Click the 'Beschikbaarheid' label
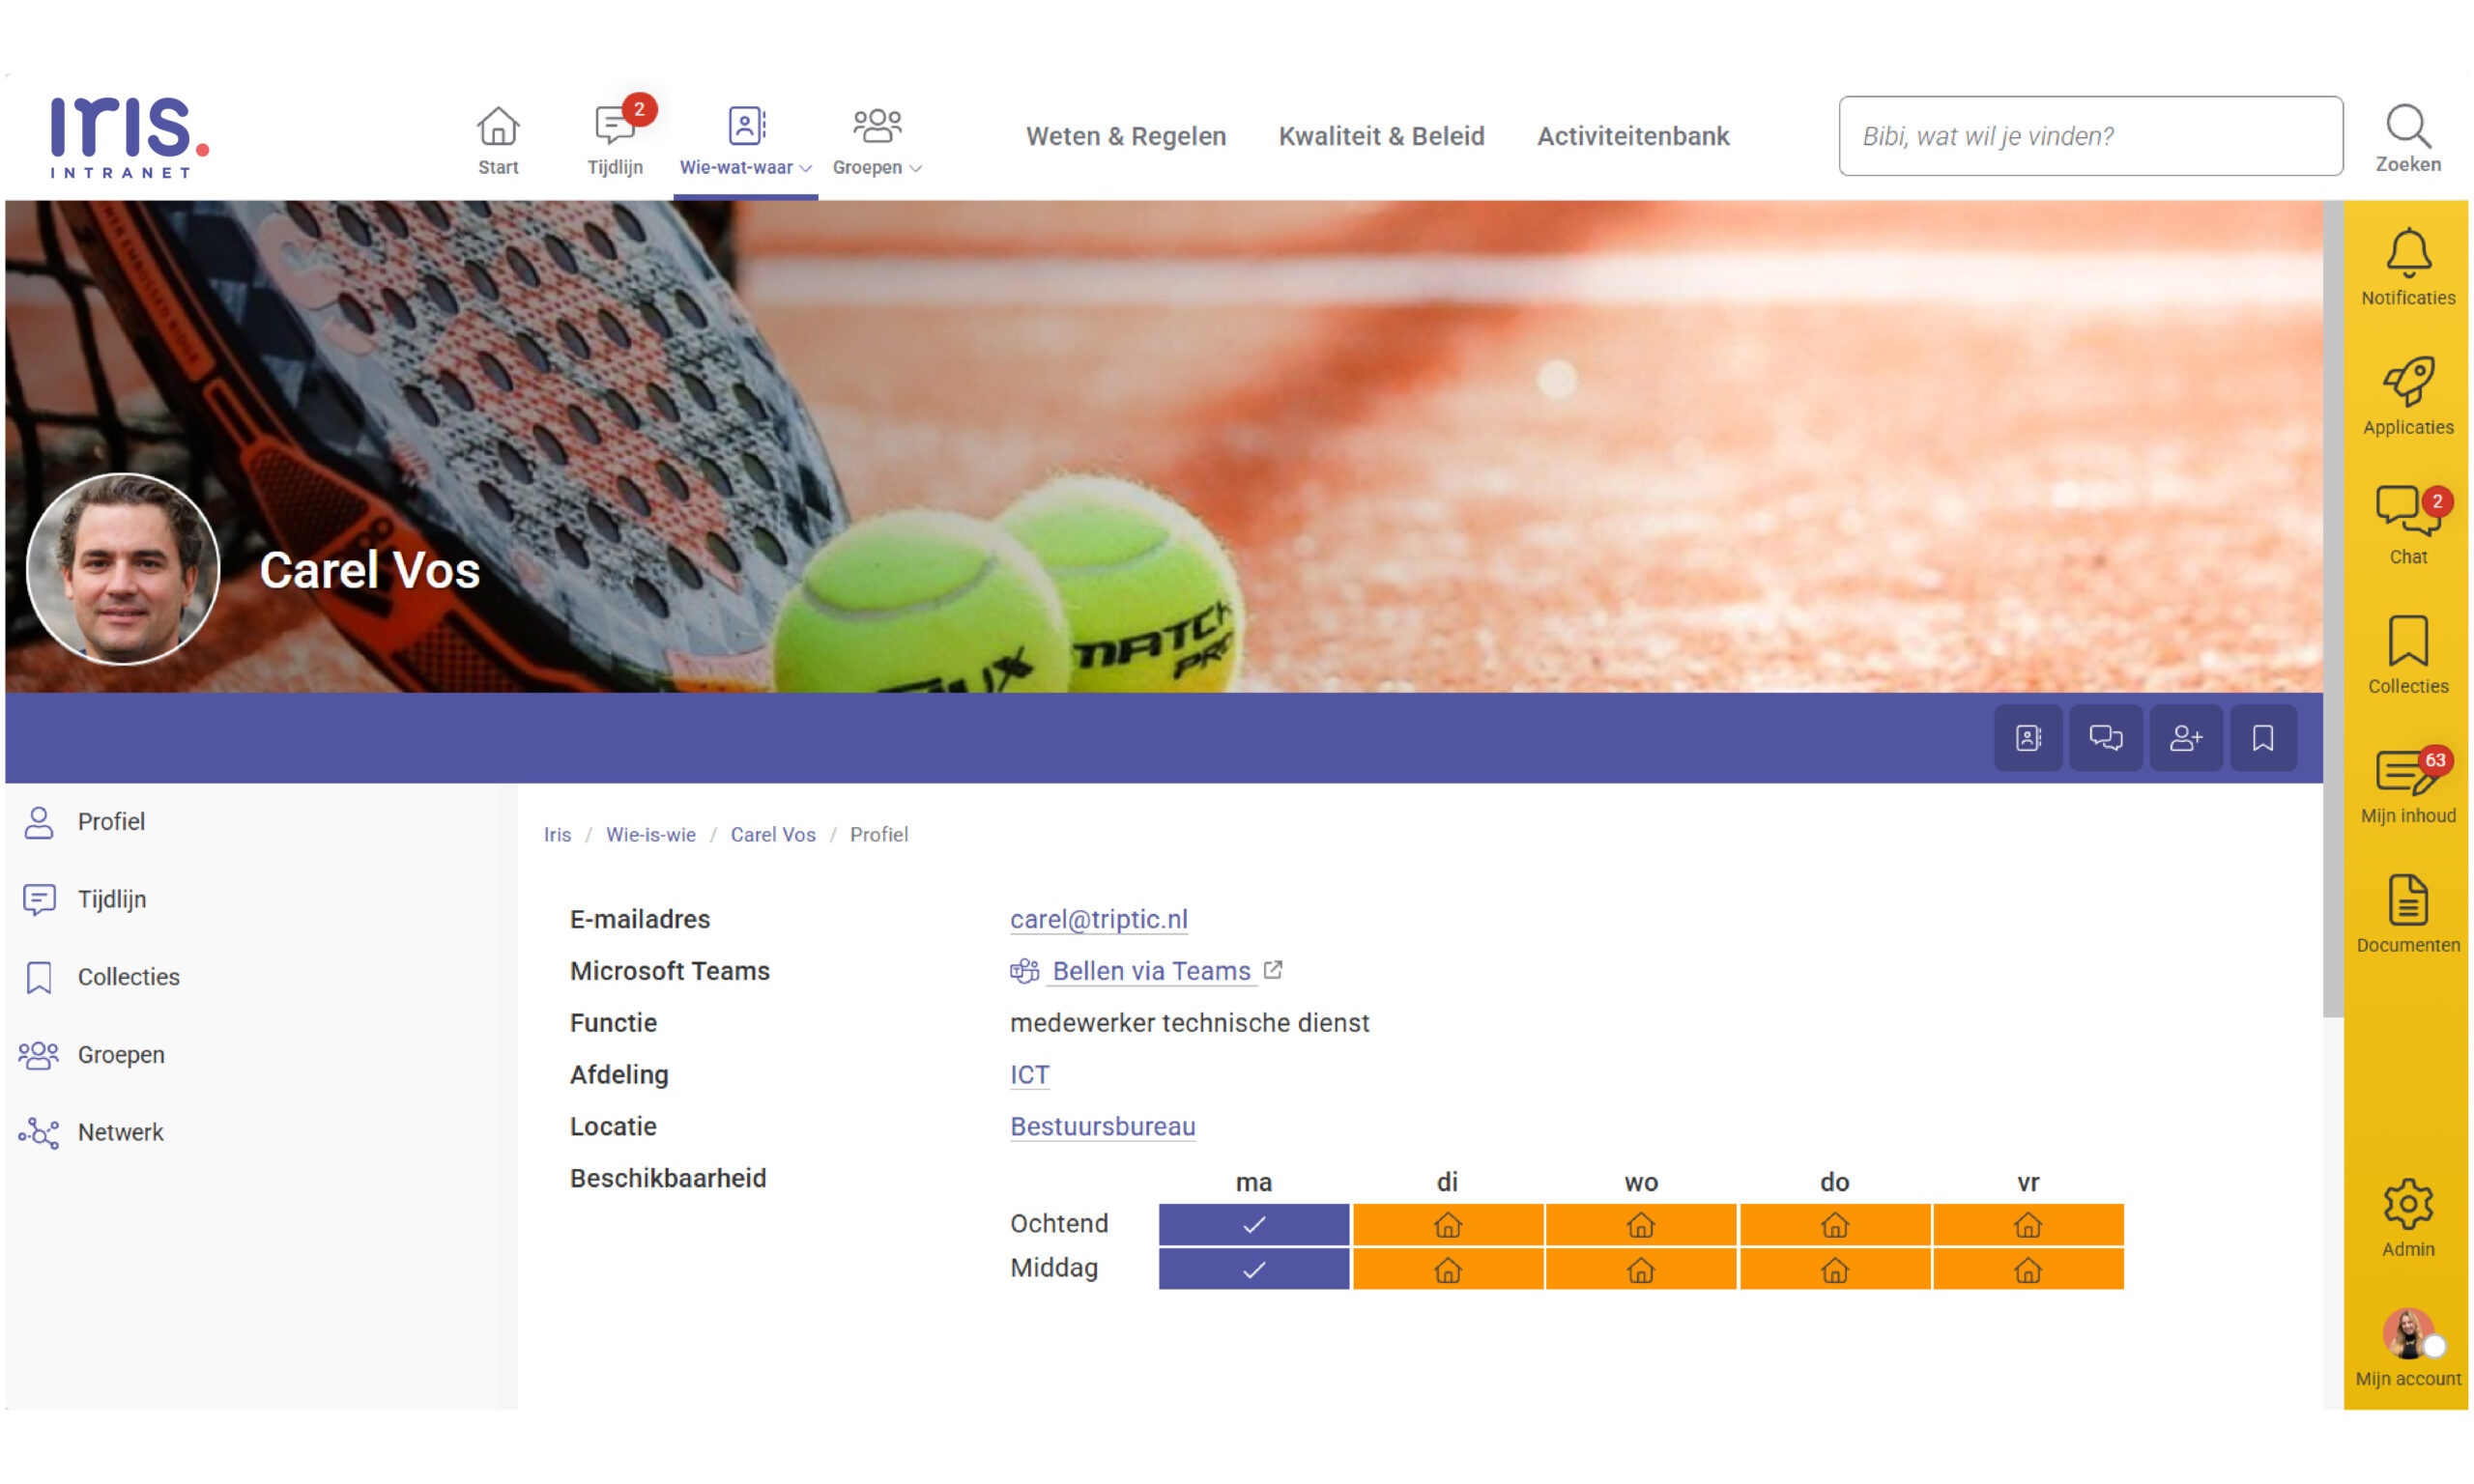Screen dimensions: 2474x1484 tap(668, 1178)
